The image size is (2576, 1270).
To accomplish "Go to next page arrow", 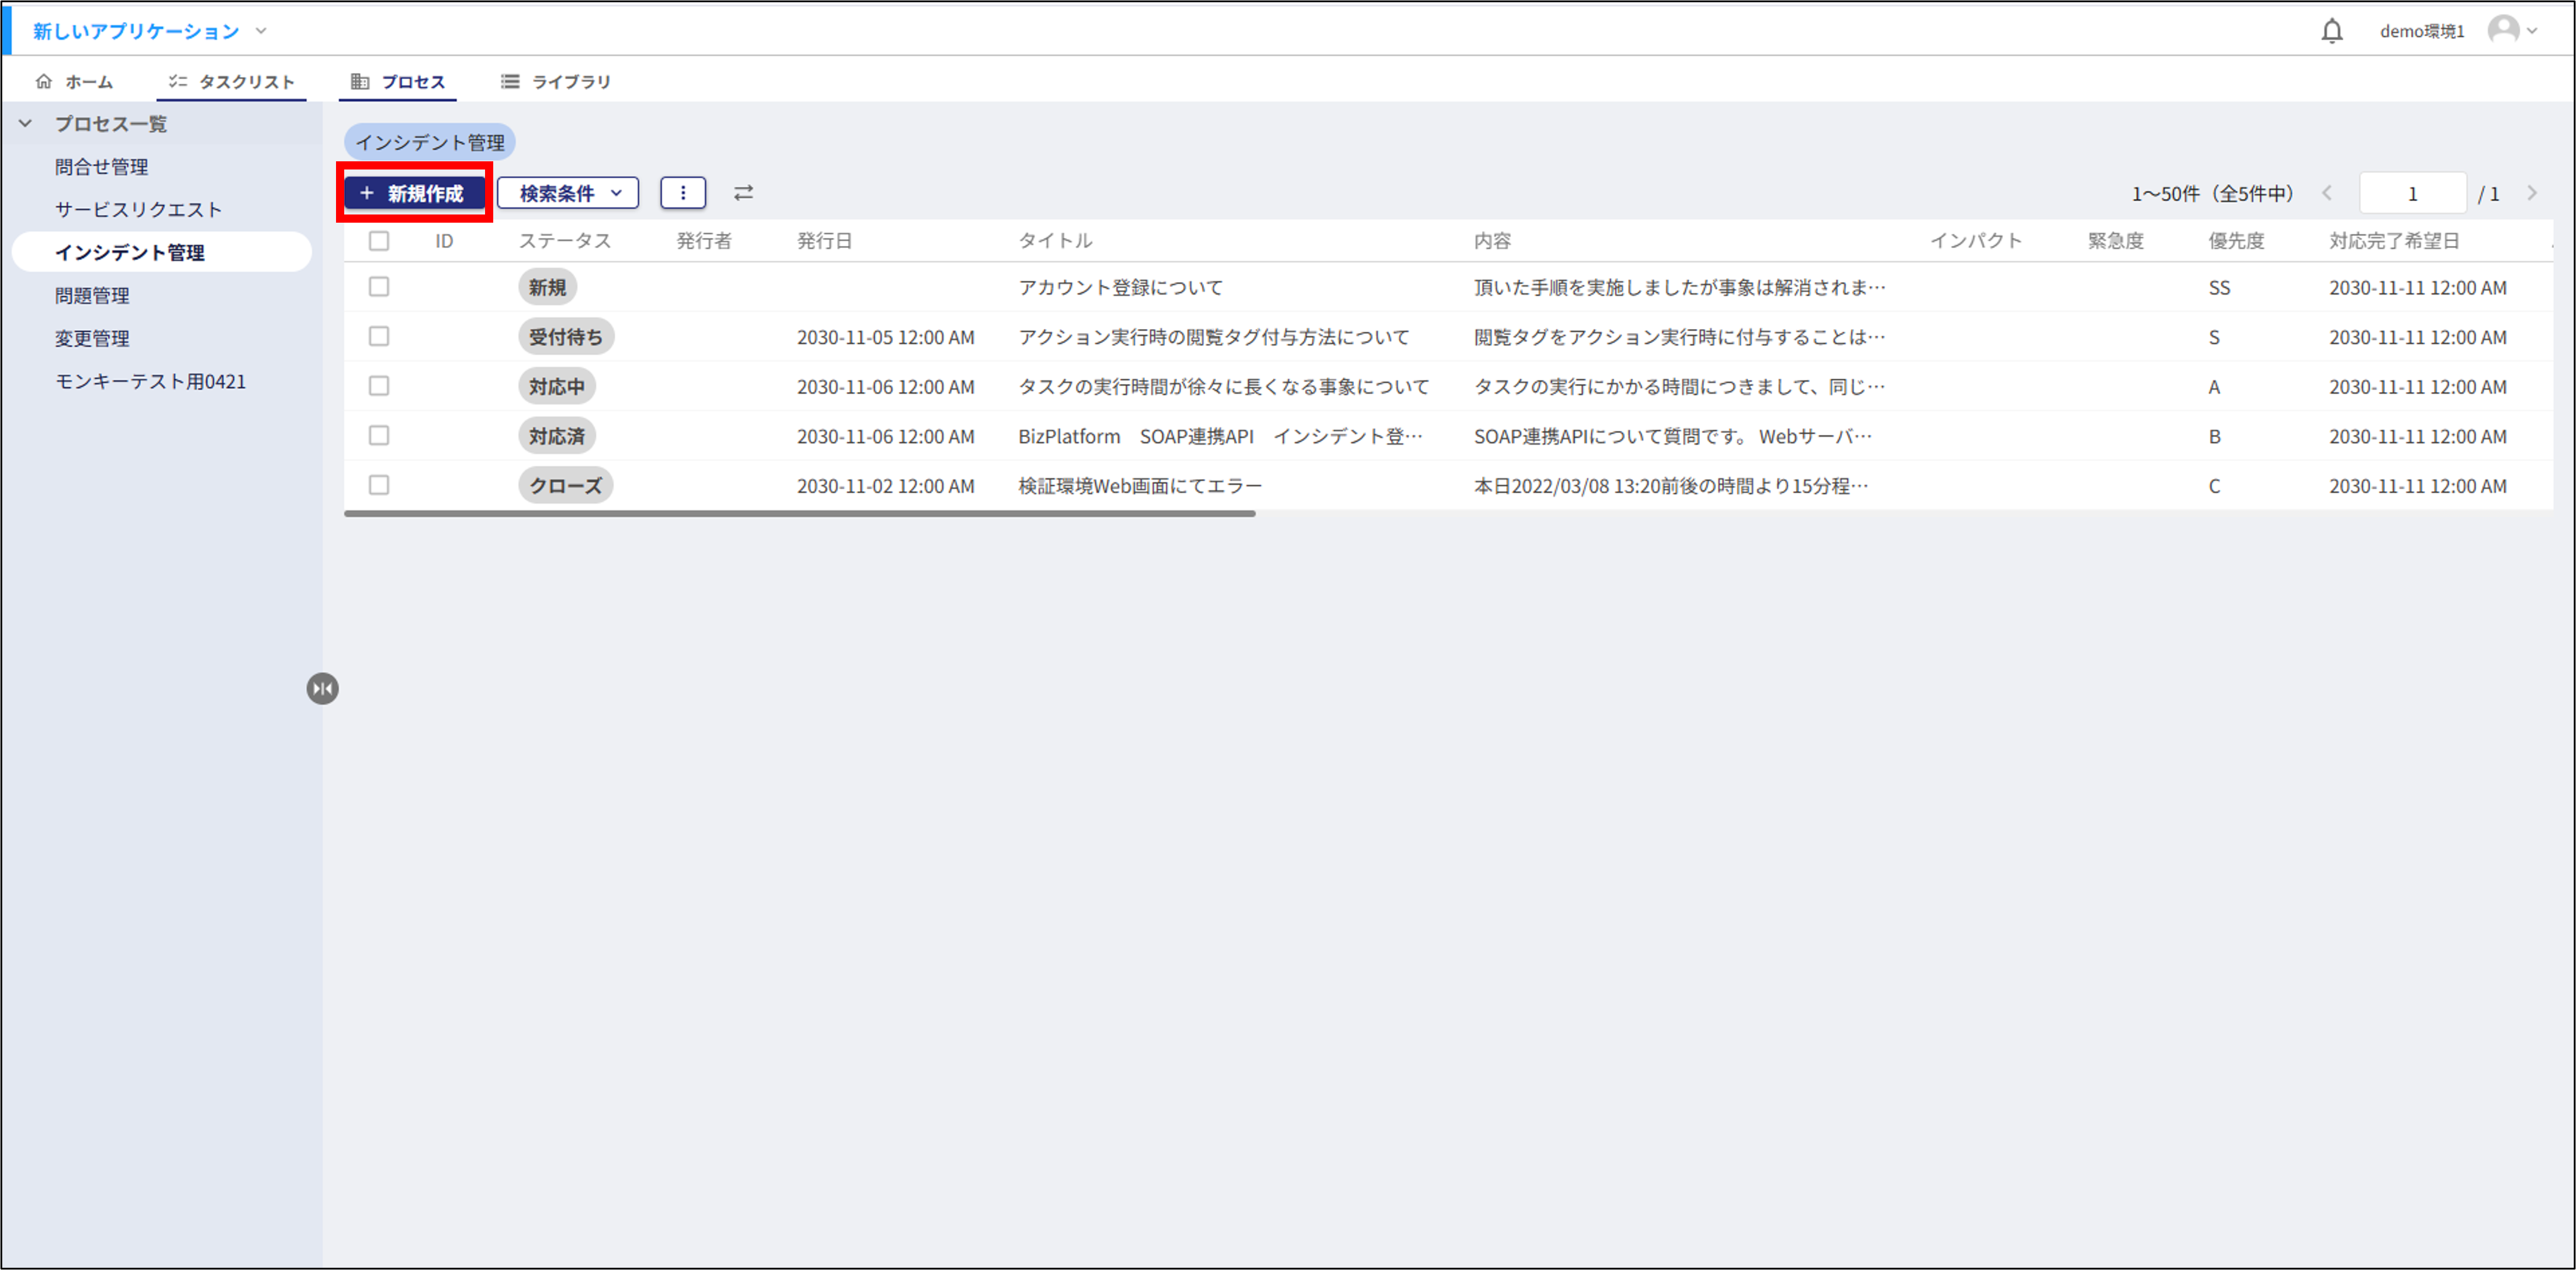I will click(x=2531, y=193).
